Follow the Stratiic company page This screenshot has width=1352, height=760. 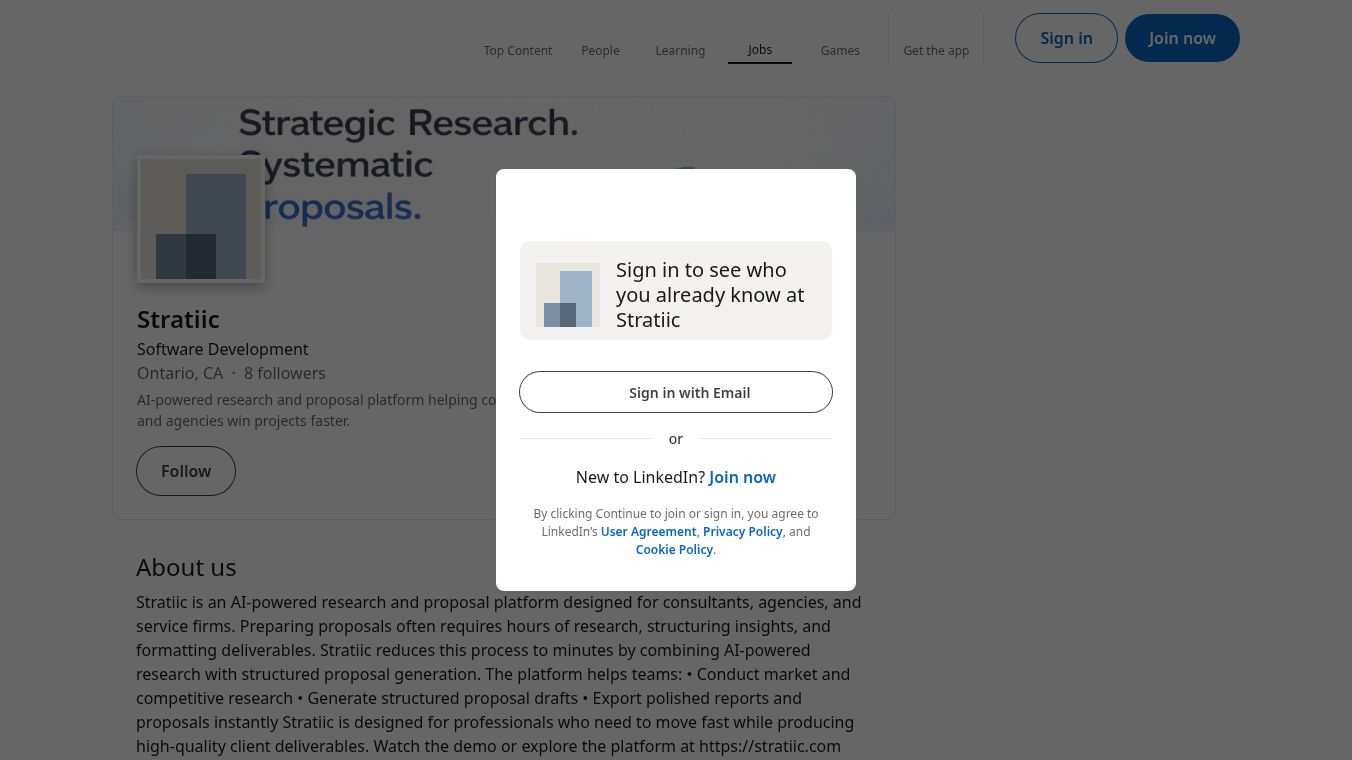coord(186,471)
